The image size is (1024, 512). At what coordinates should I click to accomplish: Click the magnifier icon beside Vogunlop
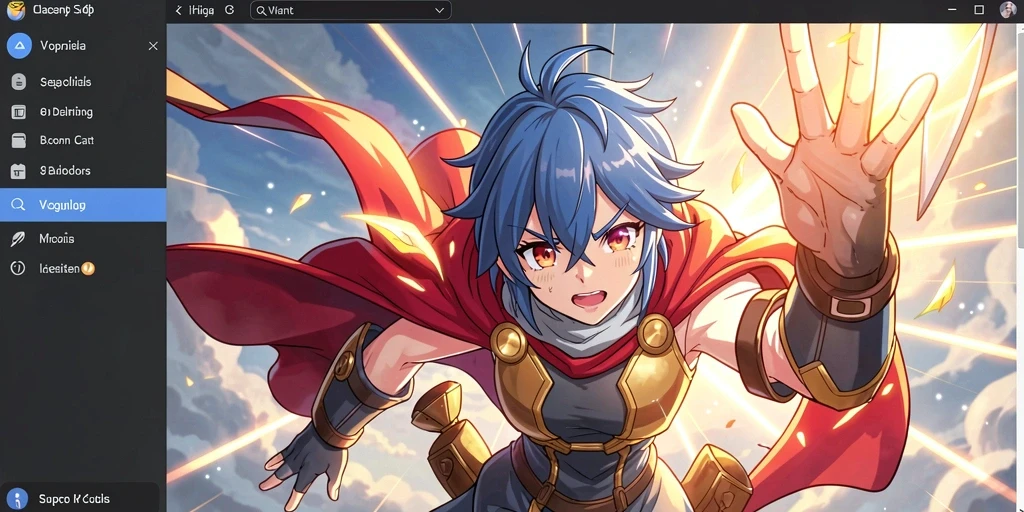[18, 205]
